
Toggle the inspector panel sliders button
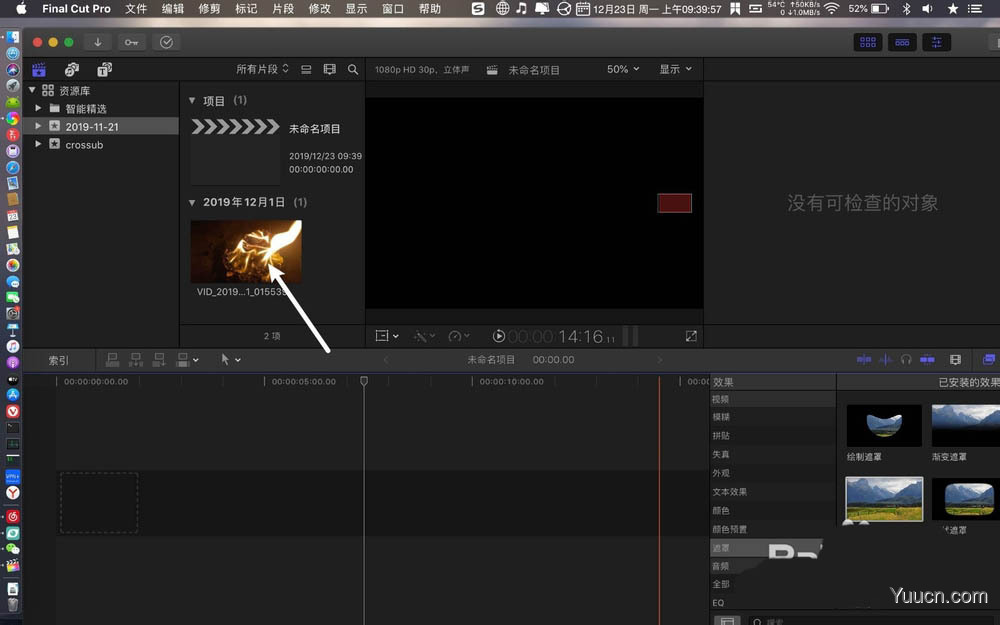[x=937, y=42]
